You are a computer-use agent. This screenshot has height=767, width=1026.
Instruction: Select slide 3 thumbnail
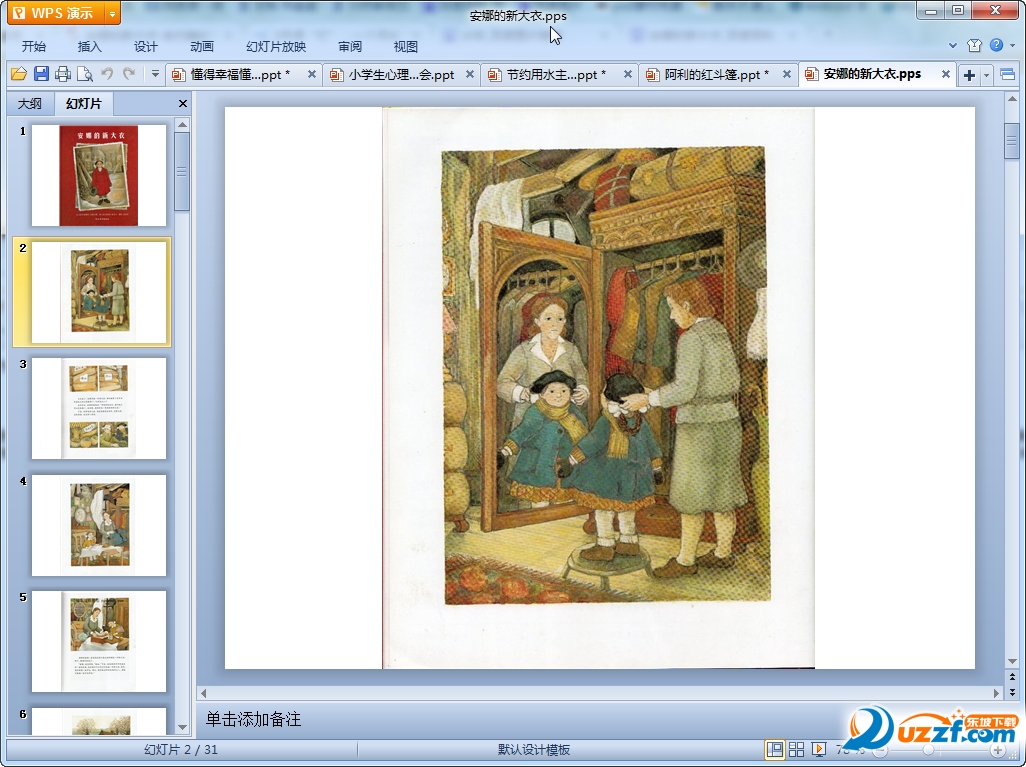coord(99,408)
